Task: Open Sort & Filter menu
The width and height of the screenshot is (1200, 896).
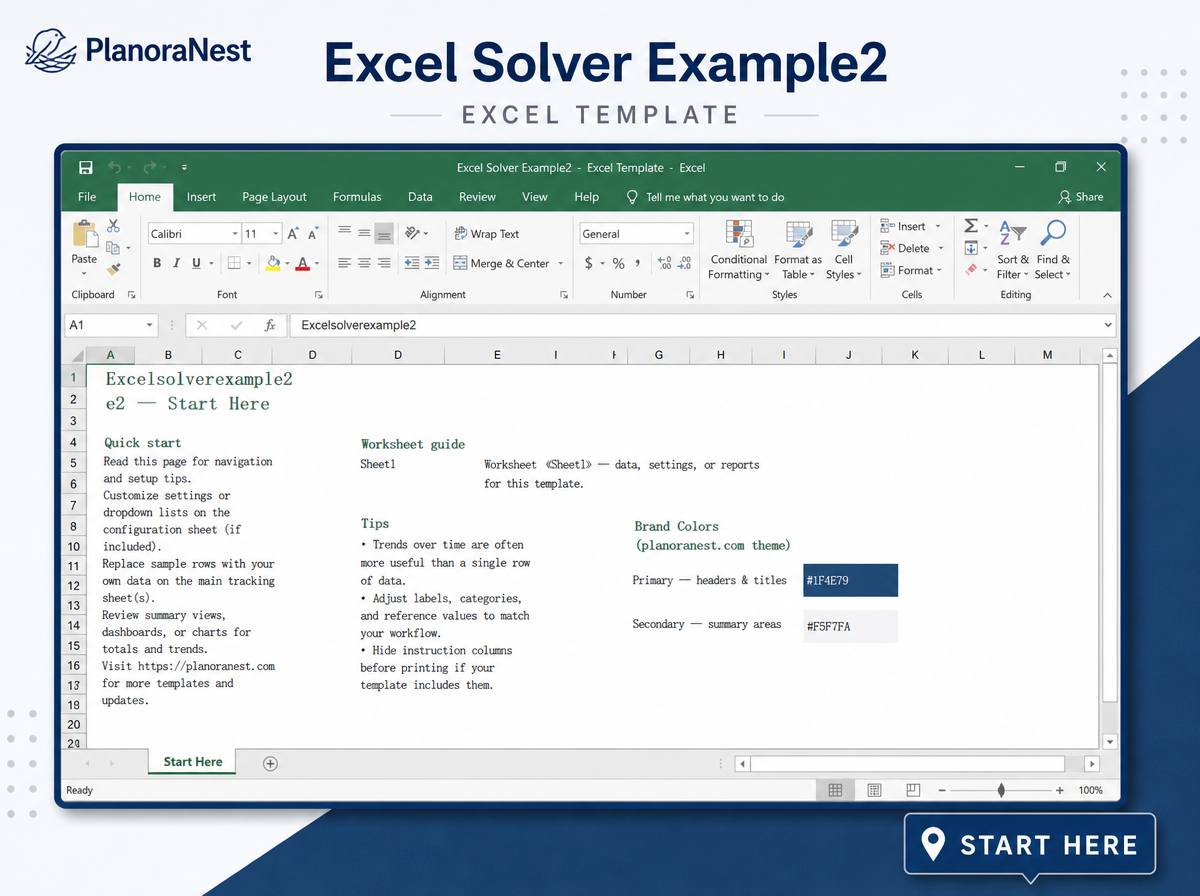Action: (1013, 250)
